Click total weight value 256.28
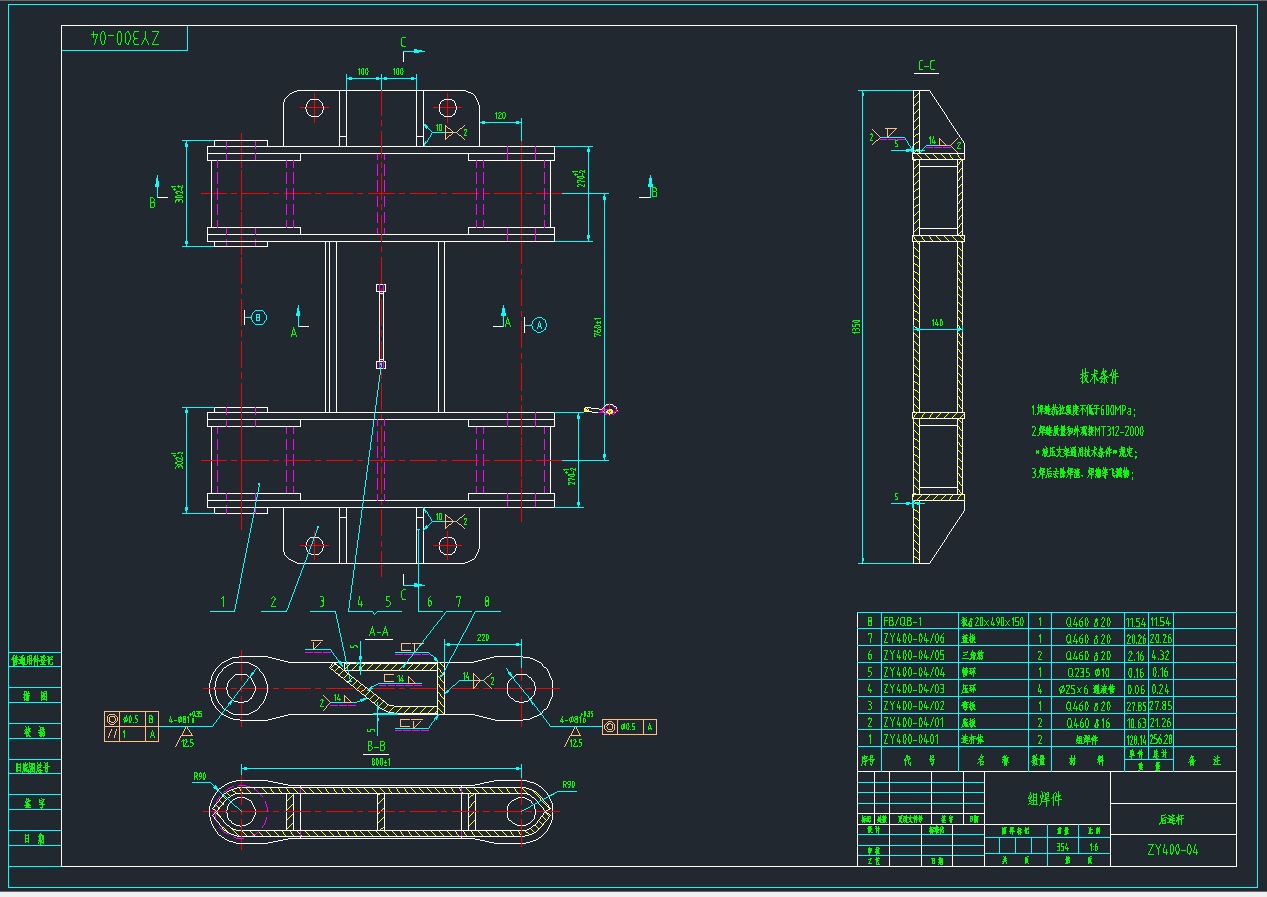Viewport: 1267px width, 897px height. tap(1162, 739)
